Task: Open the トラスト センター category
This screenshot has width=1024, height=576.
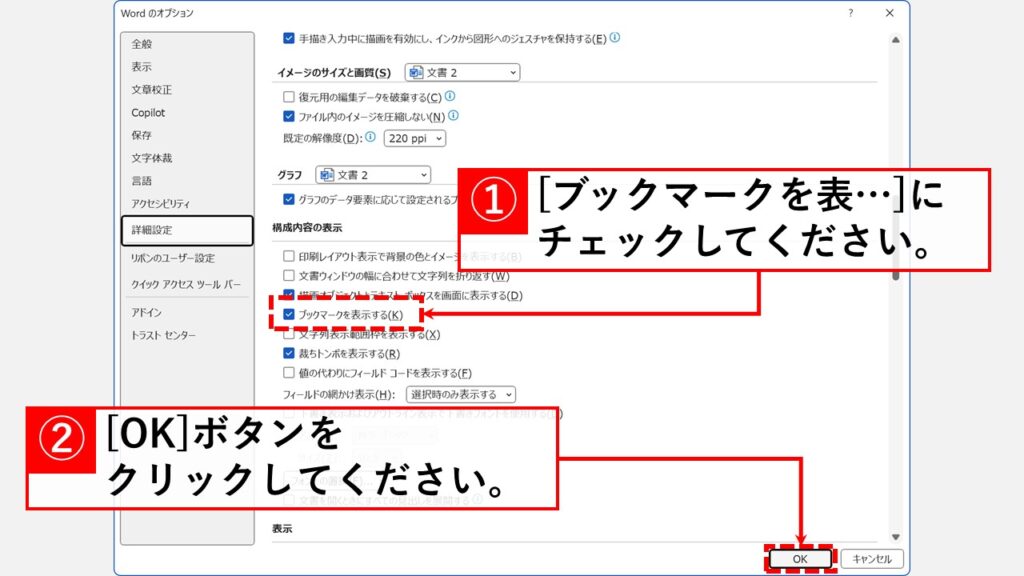Action: click(163, 335)
